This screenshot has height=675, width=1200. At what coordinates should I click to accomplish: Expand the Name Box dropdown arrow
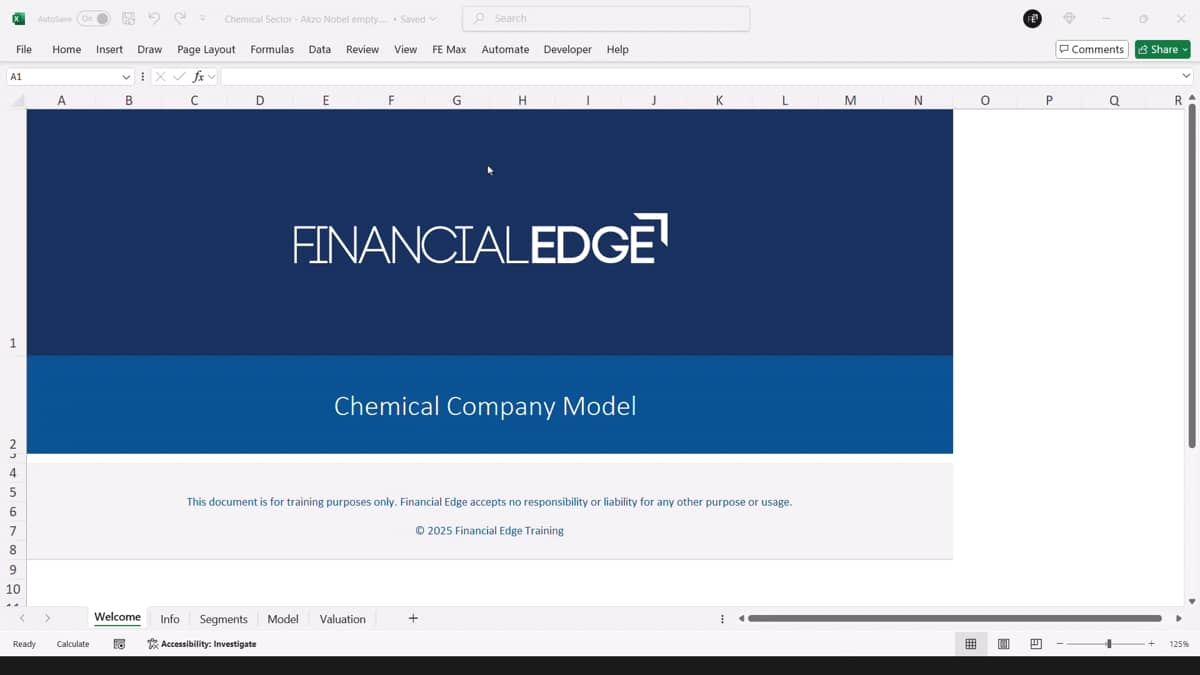point(126,76)
